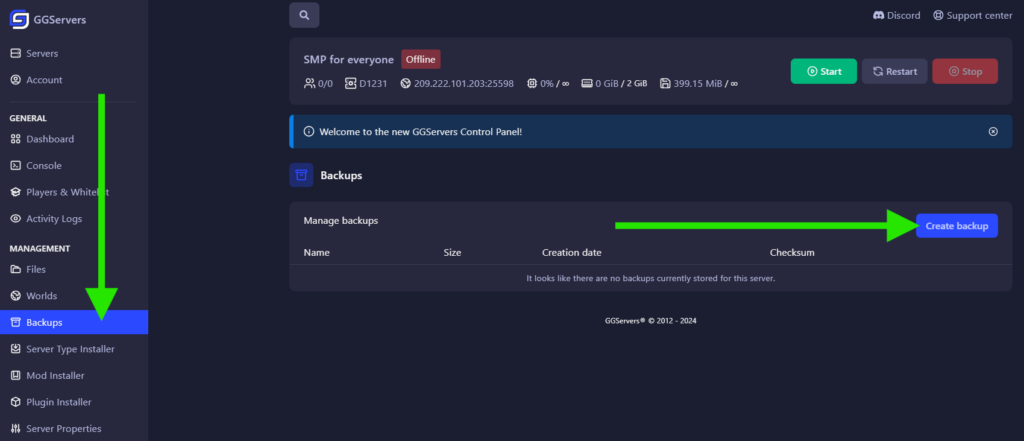Viewport: 1024px width, 441px height.
Task: Start the SMP for everyone server
Action: (x=823, y=71)
